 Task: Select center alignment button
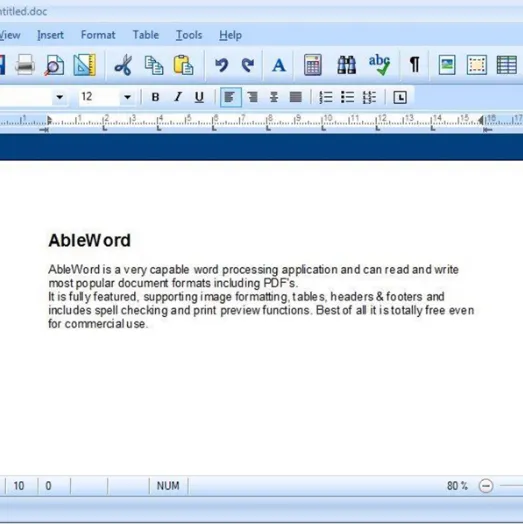coord(274,97)
